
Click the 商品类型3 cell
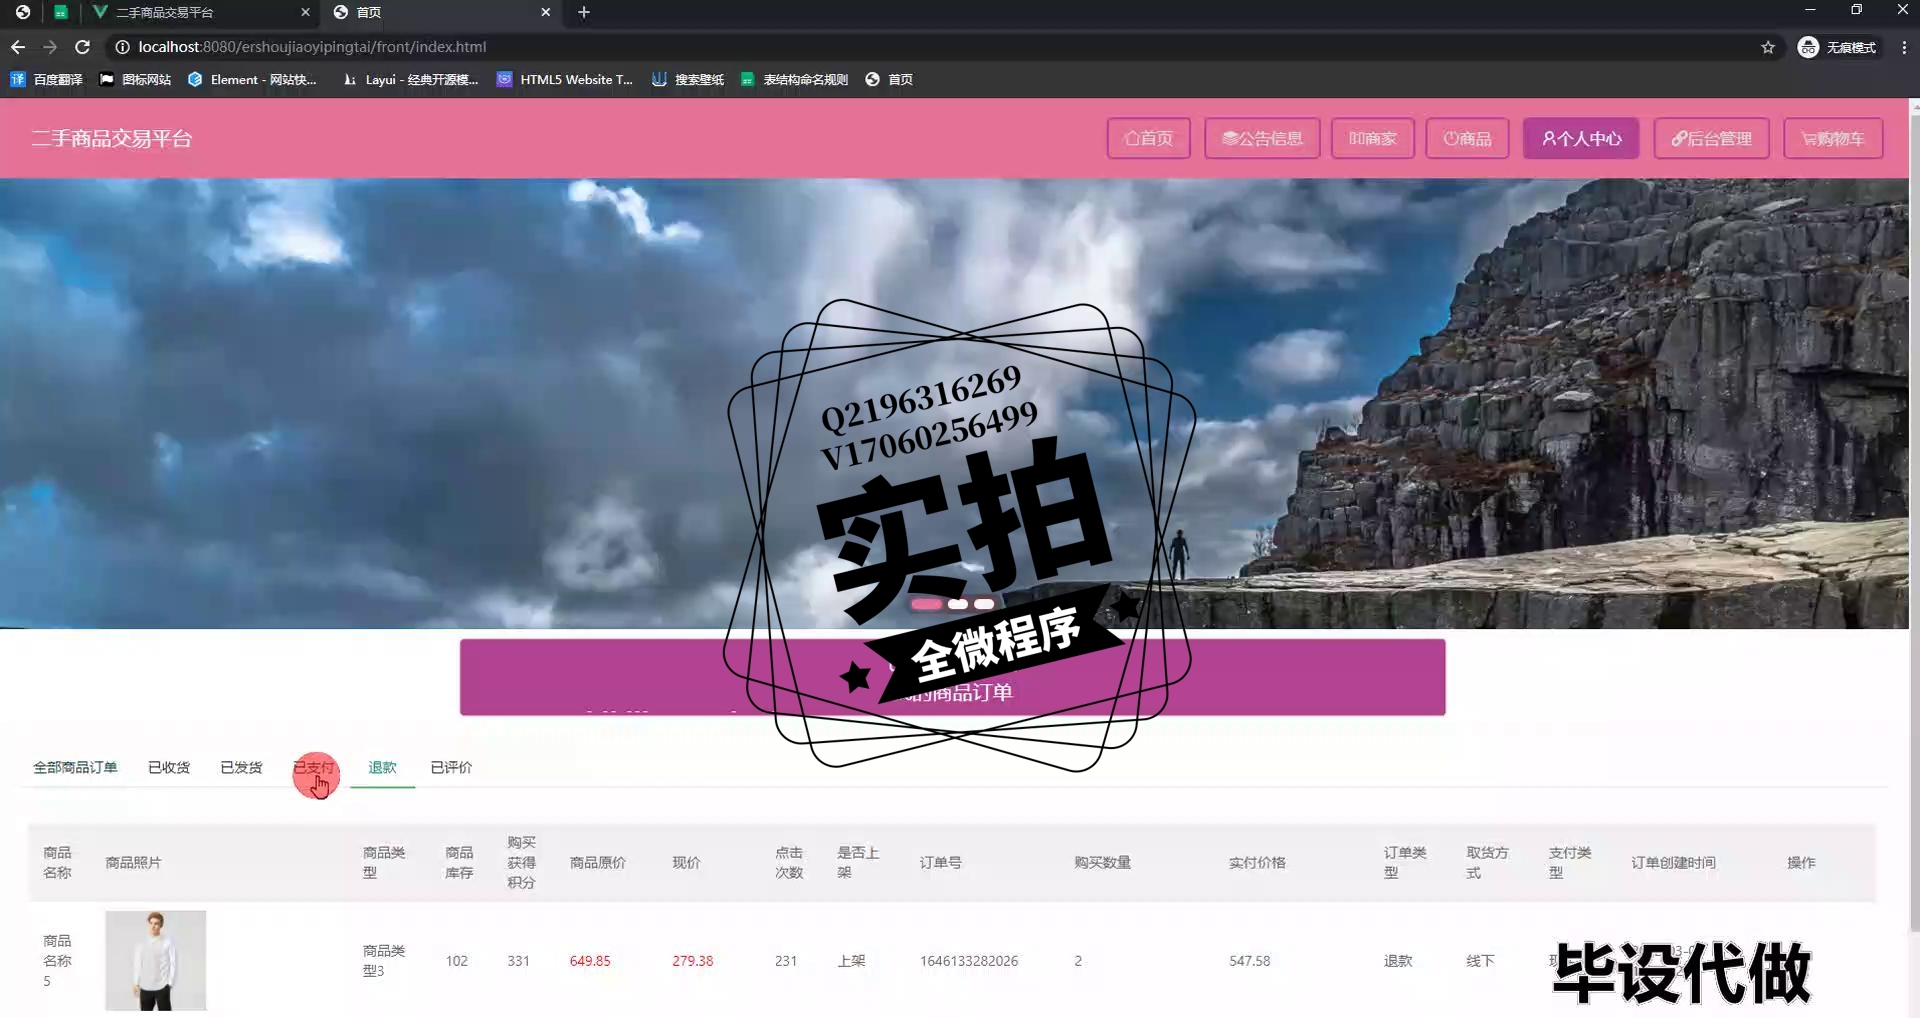click(384, 960)
